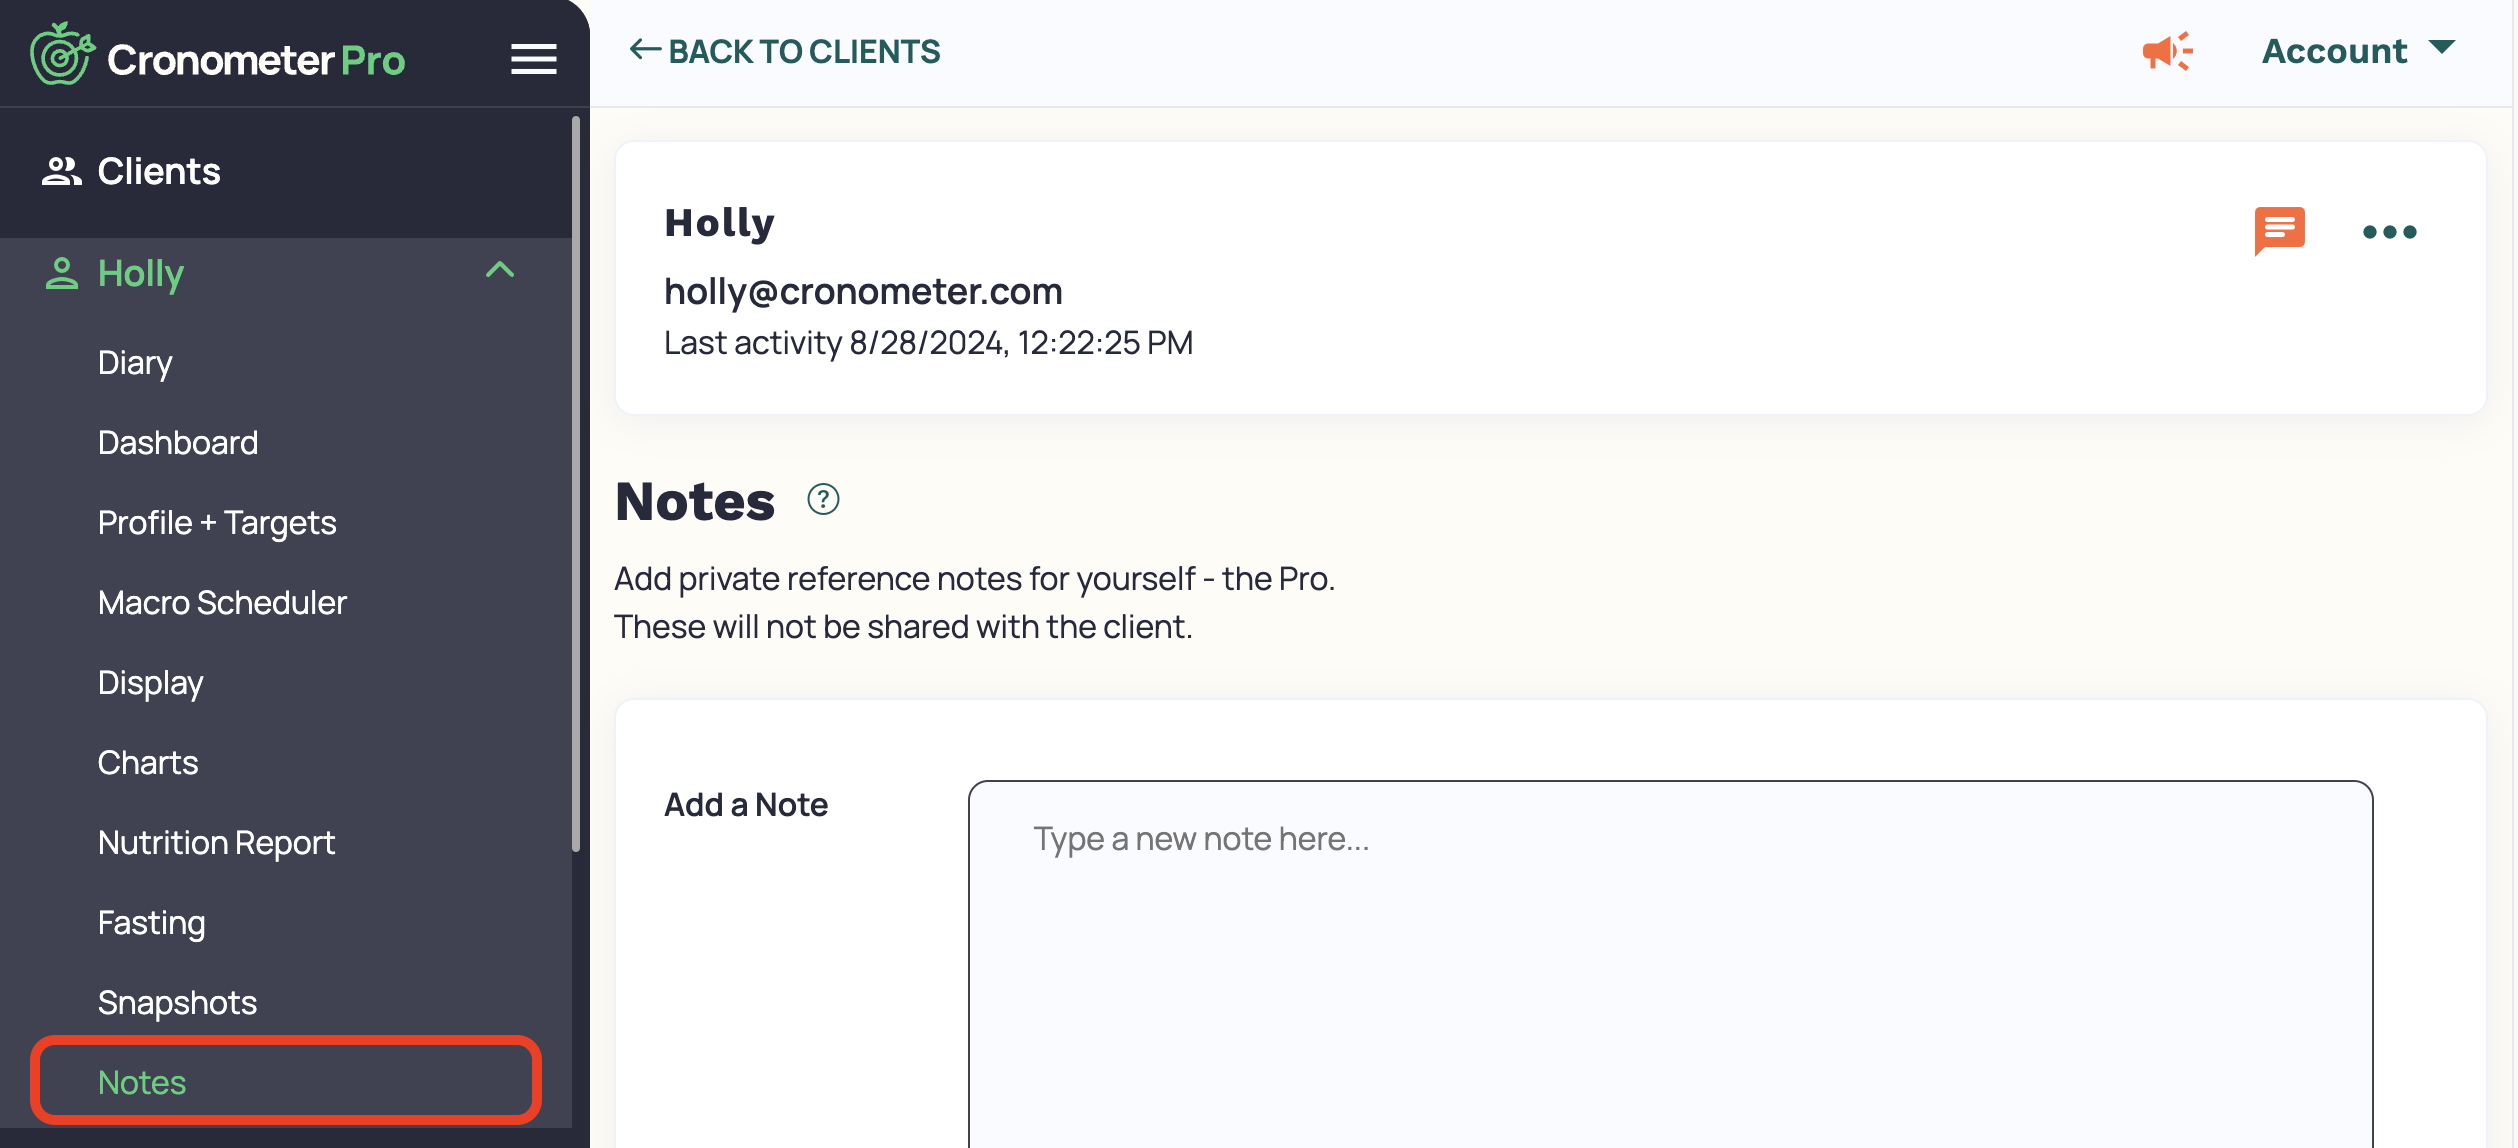Switch to the Fasting section

coord(151,922)
